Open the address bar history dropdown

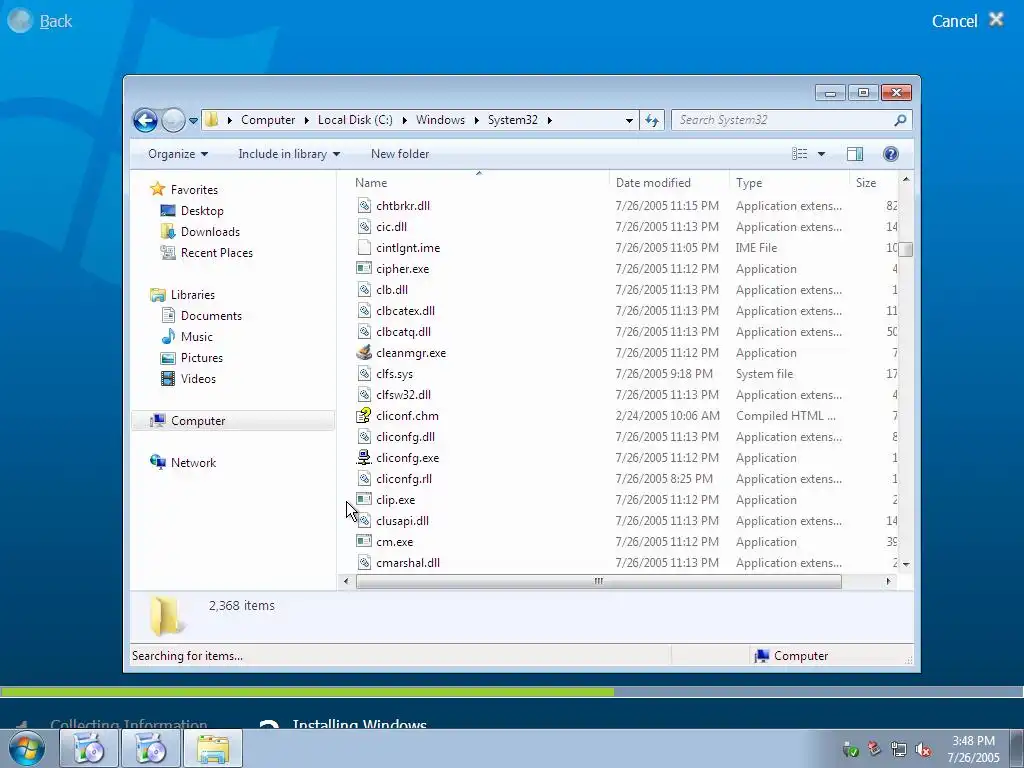pos(629,121)
